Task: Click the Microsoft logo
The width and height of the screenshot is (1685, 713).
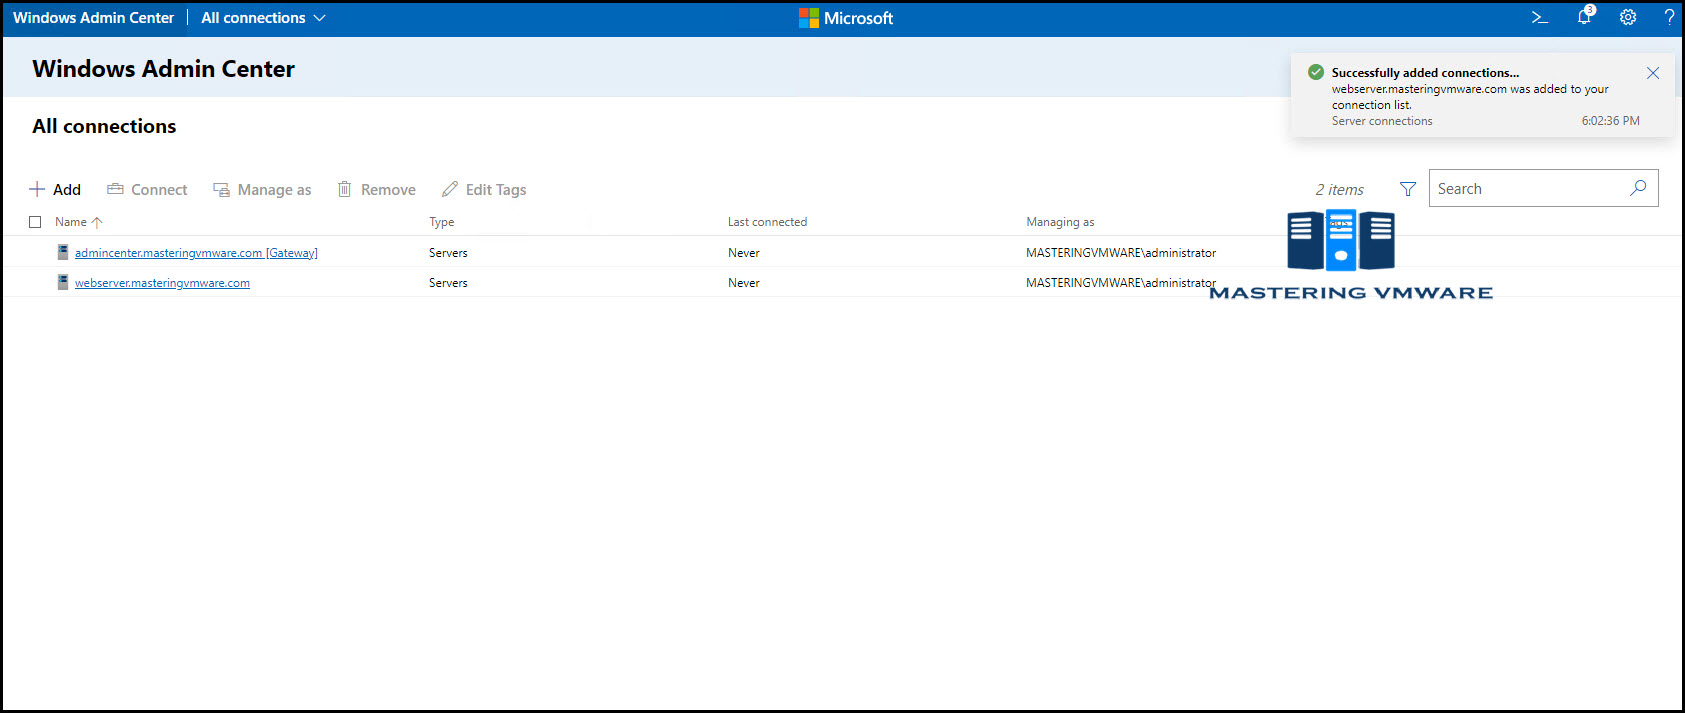Action: 846,18
